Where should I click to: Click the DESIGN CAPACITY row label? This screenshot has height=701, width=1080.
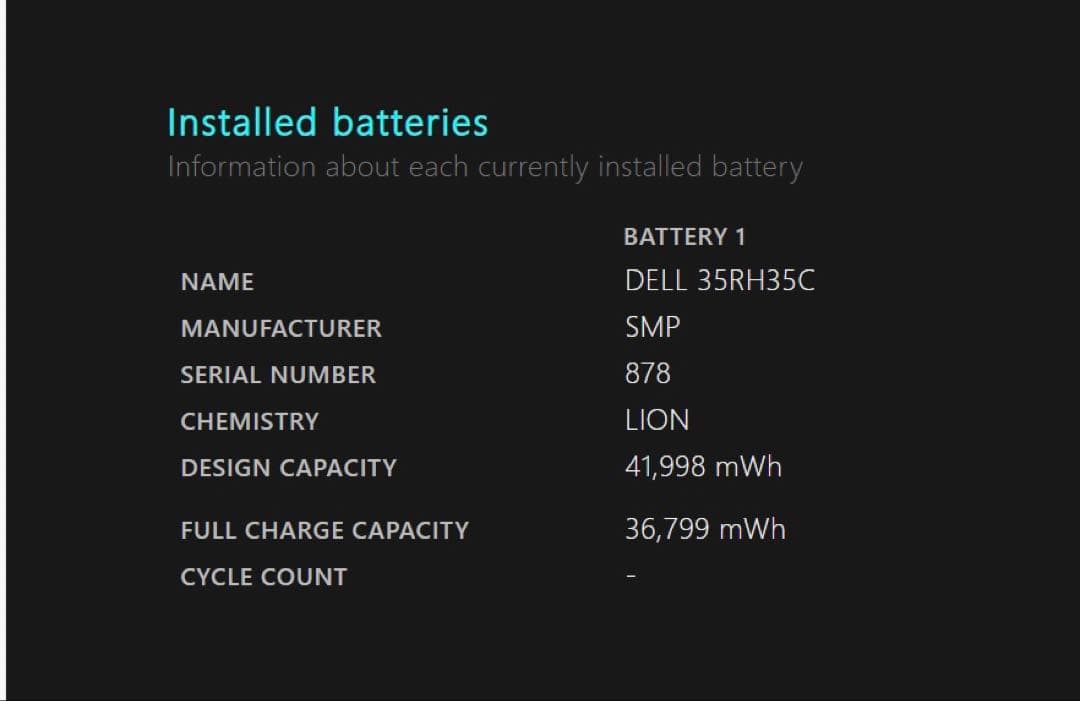click(288, 468)
